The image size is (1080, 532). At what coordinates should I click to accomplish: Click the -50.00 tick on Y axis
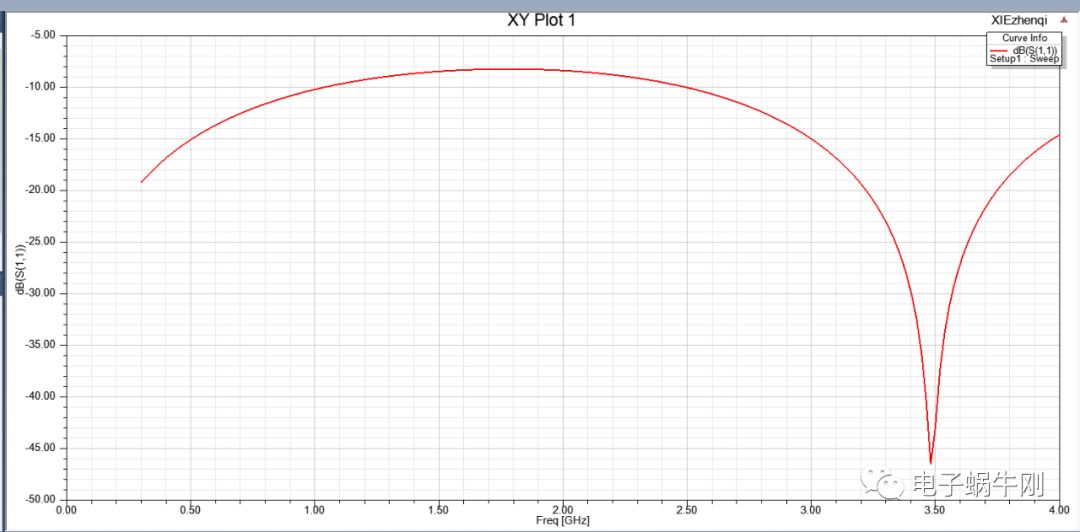point(42,499)
